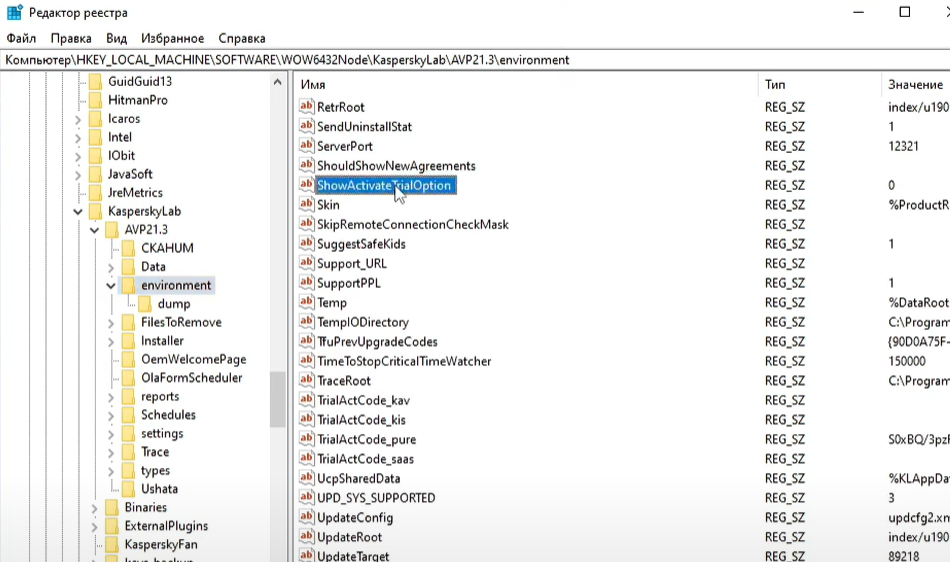Click the folder icon of KasperskyFan key
Viewport: 950px width, 562px height.
tap(111, 544)
